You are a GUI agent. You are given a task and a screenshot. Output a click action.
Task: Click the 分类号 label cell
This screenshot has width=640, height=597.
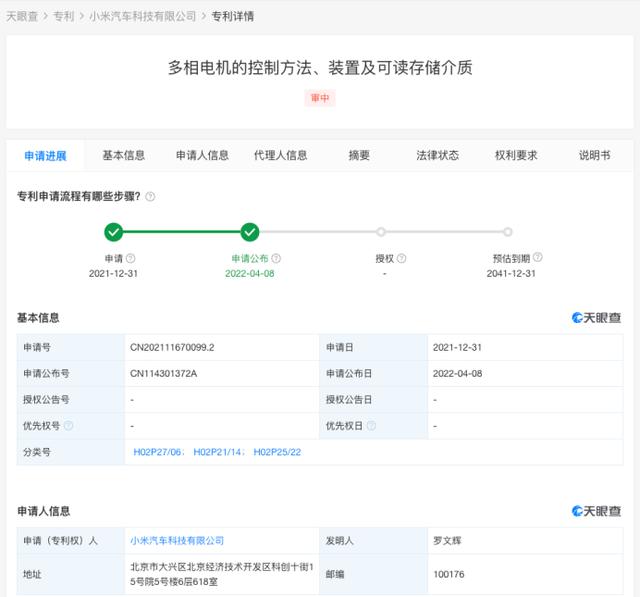[x=71, y=452]
